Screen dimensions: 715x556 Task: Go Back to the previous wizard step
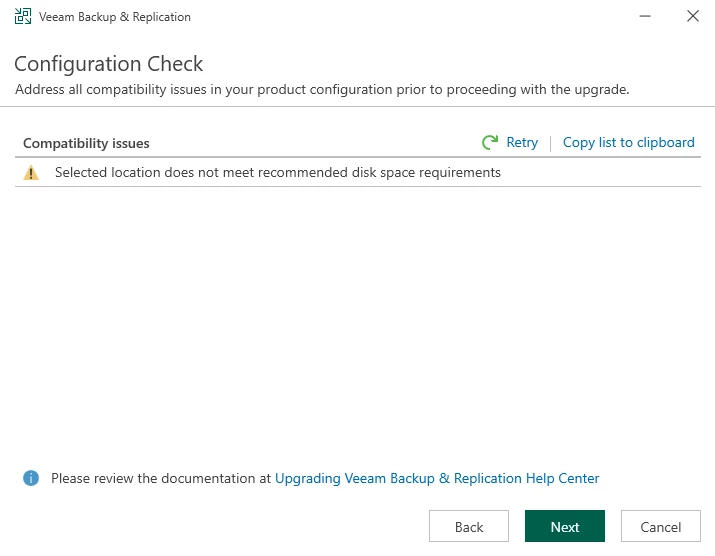pos(469,526)
